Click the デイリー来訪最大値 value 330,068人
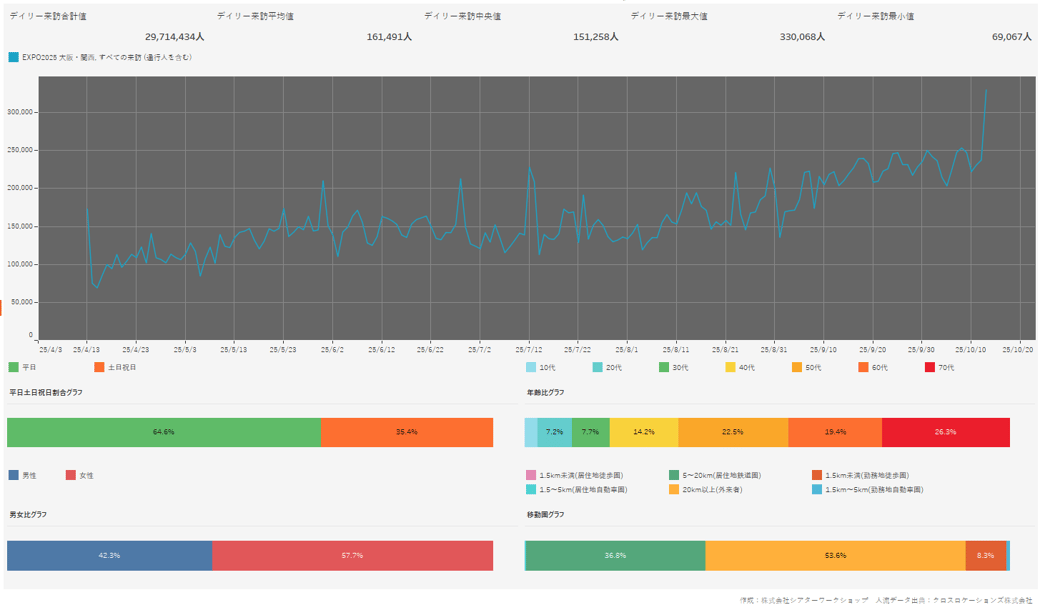The width and height of the screenshot is (1040, 615). point(802,36)
